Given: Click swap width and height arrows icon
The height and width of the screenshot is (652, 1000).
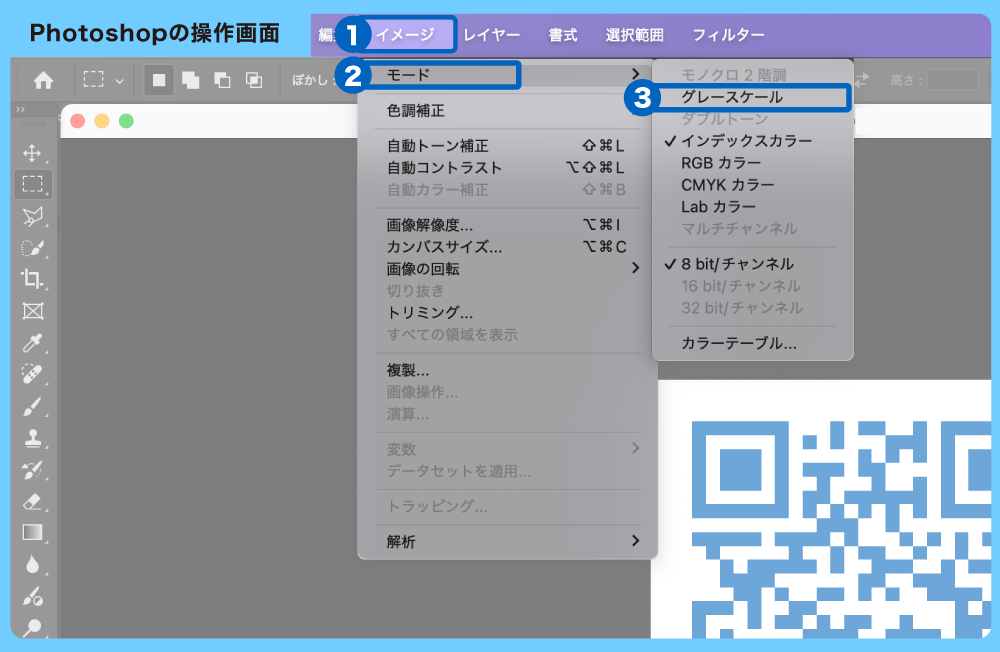Looking at the screenshot, I should coord(862,80).
